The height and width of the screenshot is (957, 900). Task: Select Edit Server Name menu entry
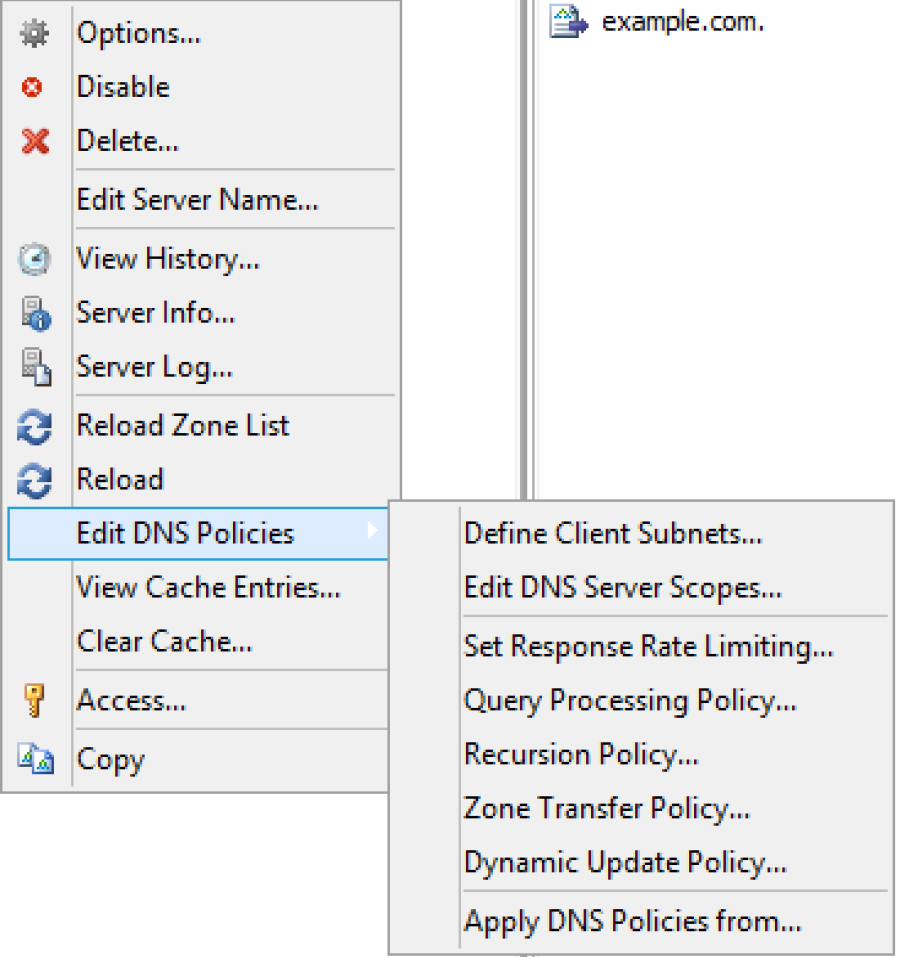[x=197, y=200]
